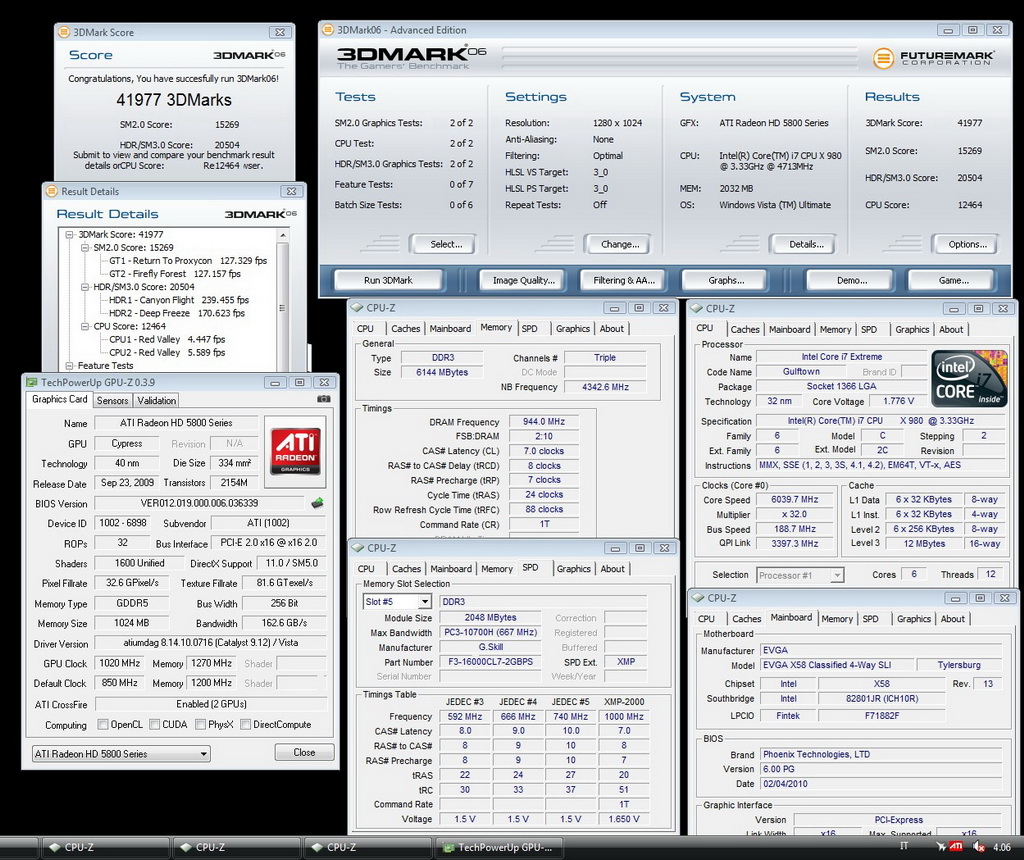Collapse the SM2.0 Score: 15269 node
Image resolution: width=1024 pixels, height=860 pixels.
tap(85, 247)
